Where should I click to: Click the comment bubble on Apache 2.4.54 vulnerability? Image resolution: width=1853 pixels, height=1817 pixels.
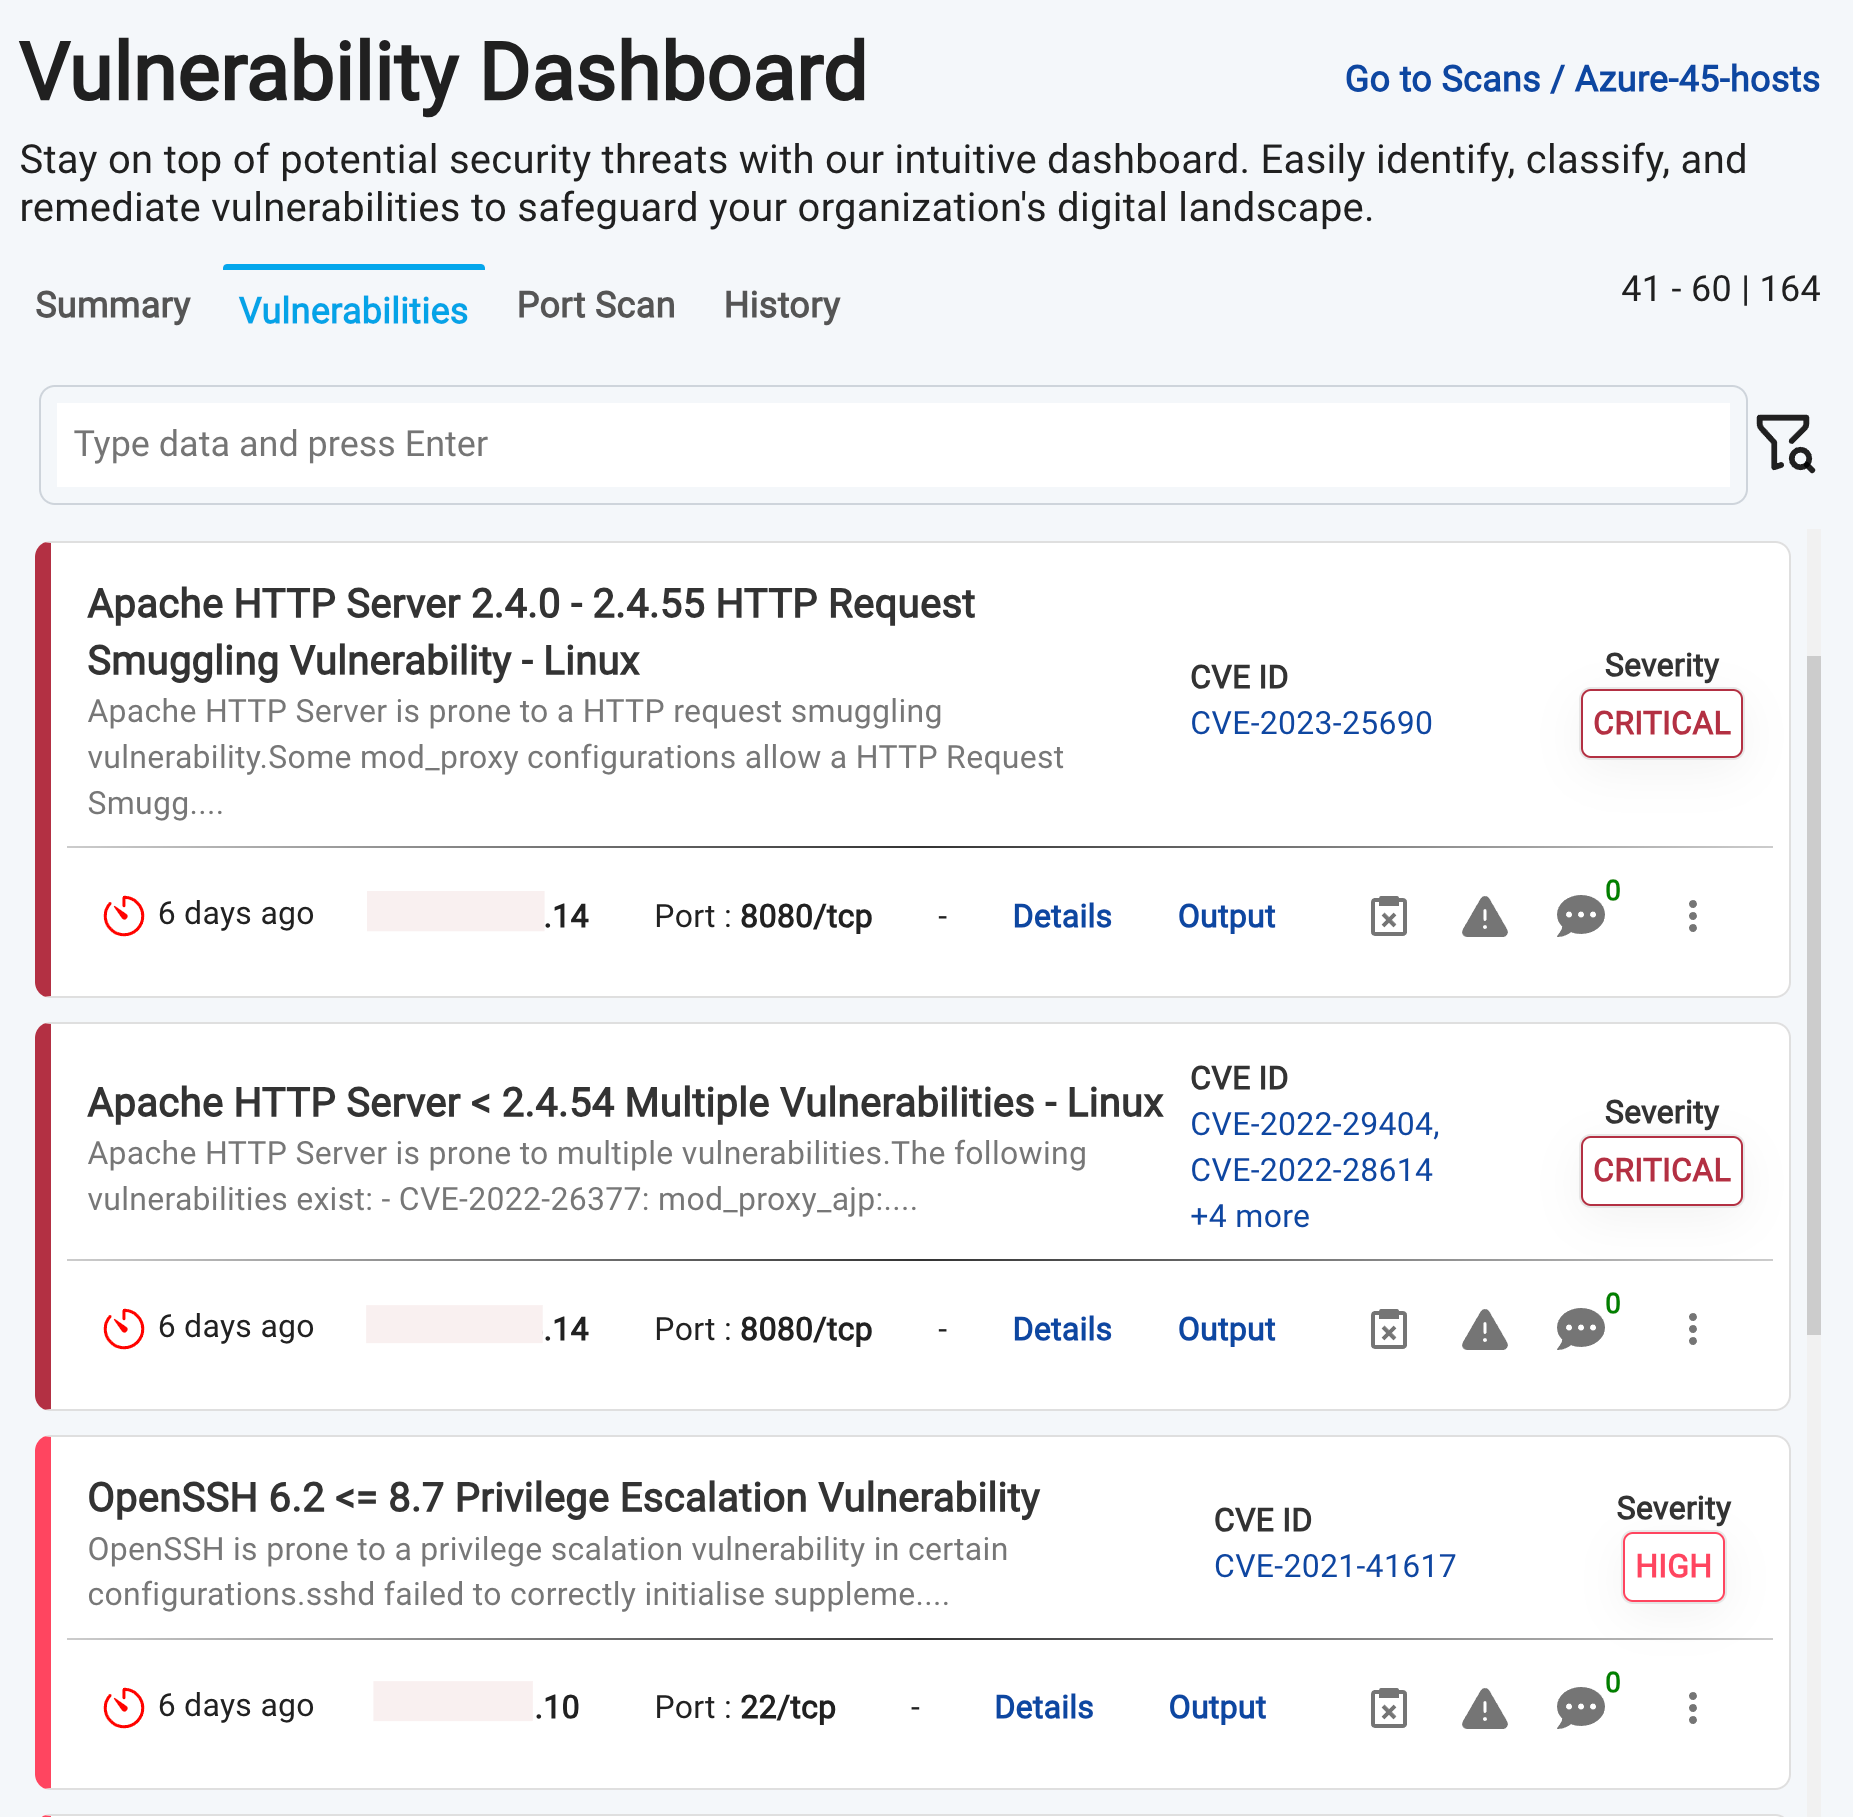pyautogui.click(x=1579, y=1328)
